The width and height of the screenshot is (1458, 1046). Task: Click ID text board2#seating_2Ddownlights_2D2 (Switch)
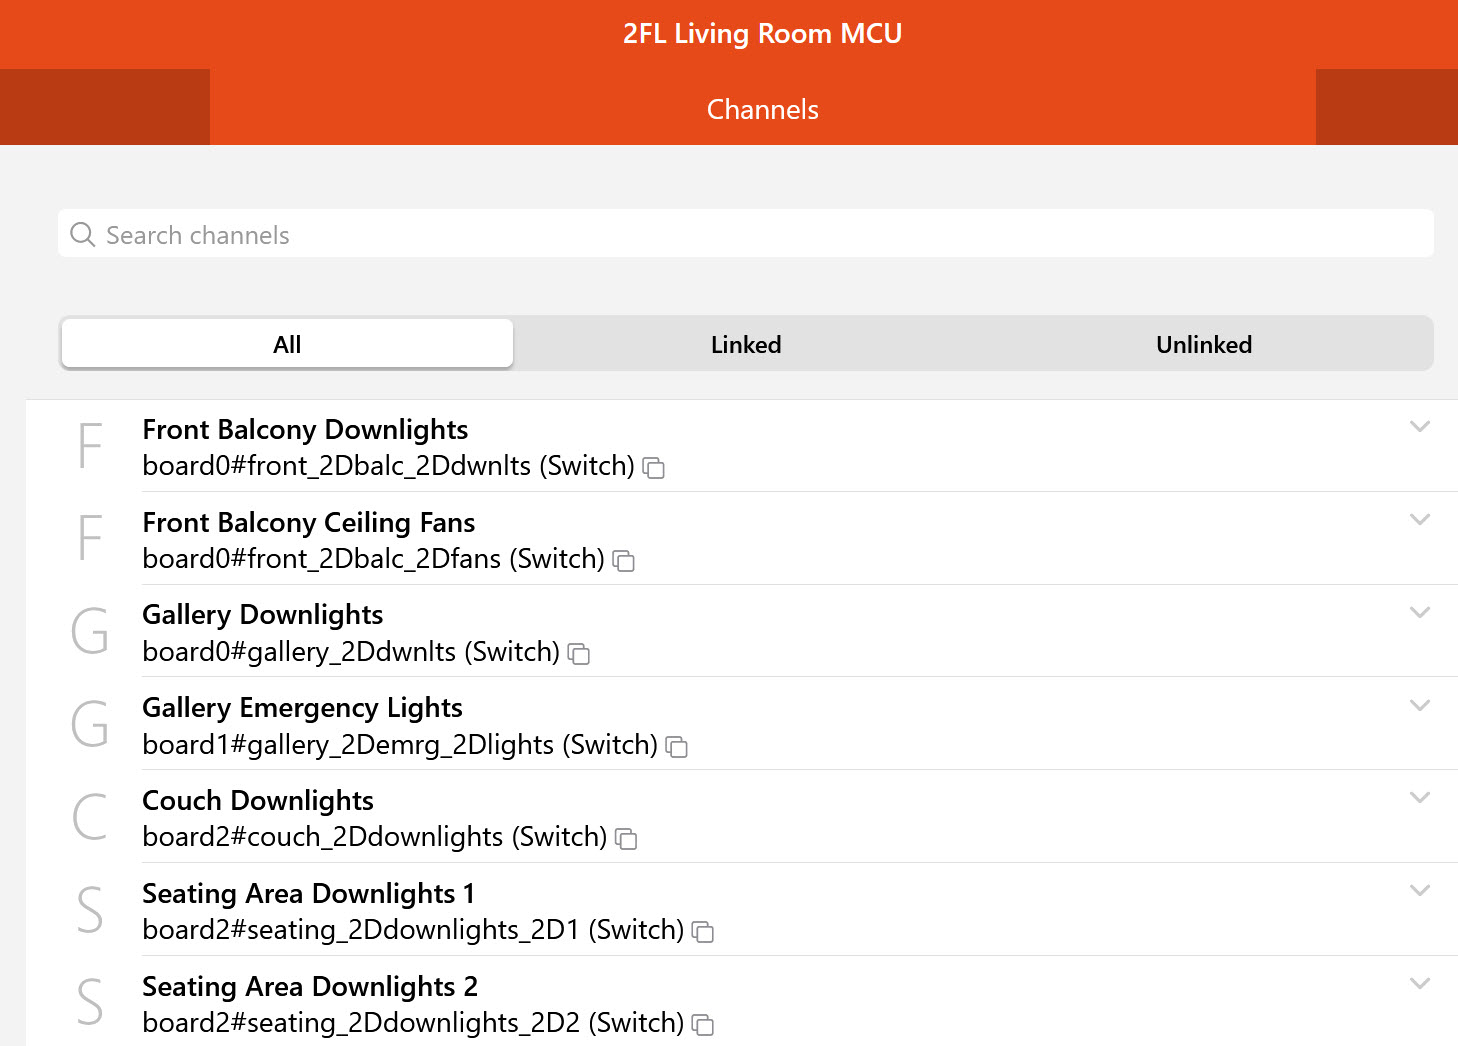413,1023
